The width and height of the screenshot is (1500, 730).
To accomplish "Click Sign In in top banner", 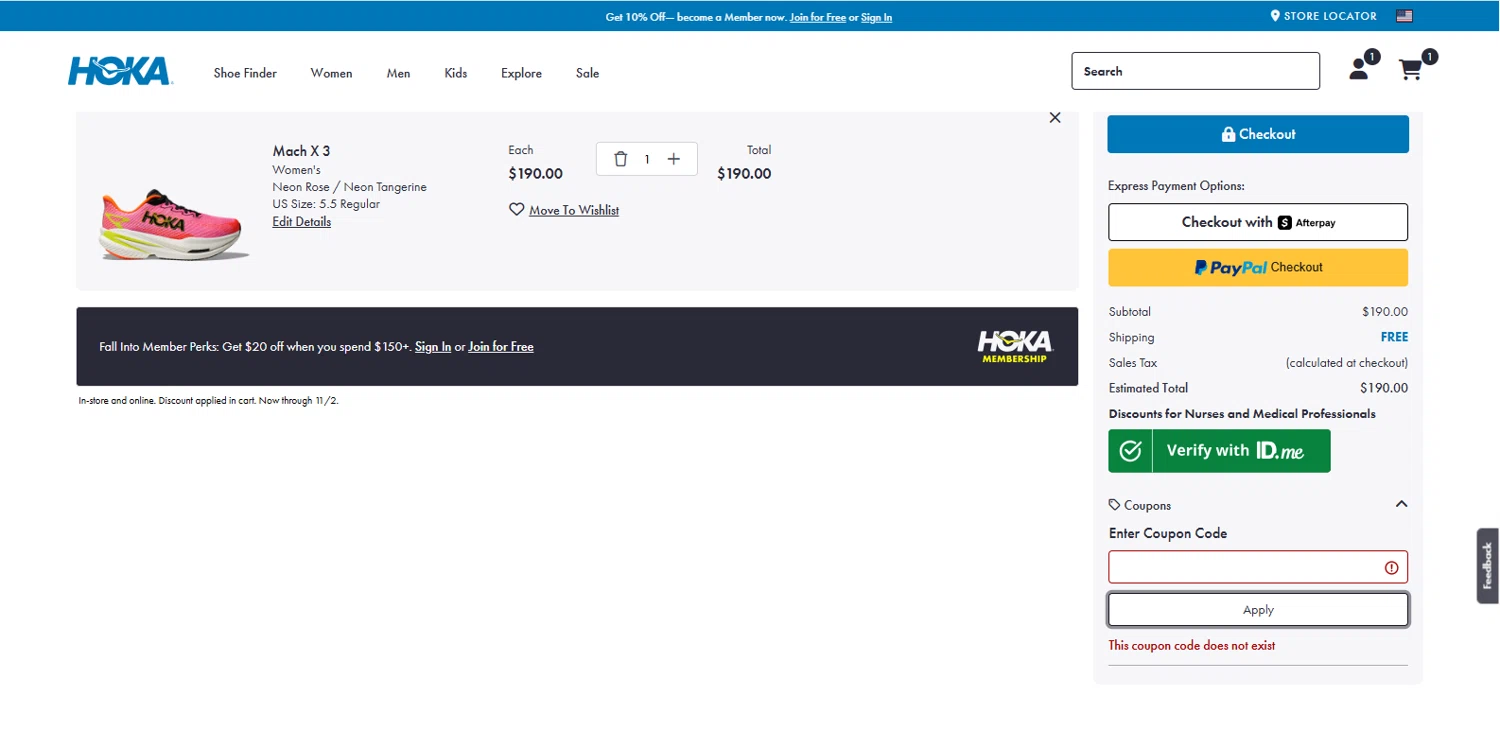I will (x=876, y=17).
